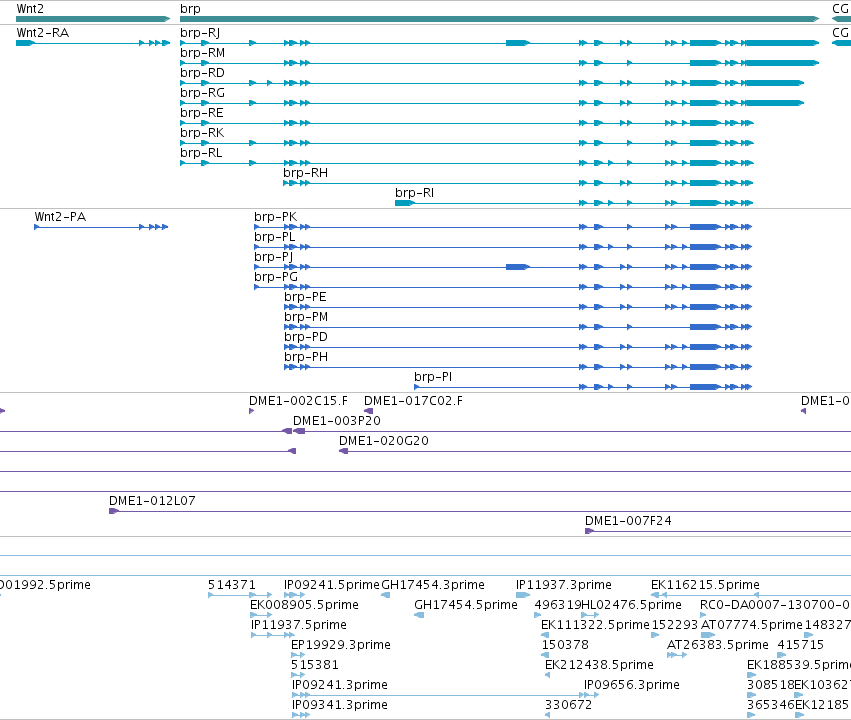Open the AT26383.5prime EST label
851x720 pixels.
click(717, 645)
